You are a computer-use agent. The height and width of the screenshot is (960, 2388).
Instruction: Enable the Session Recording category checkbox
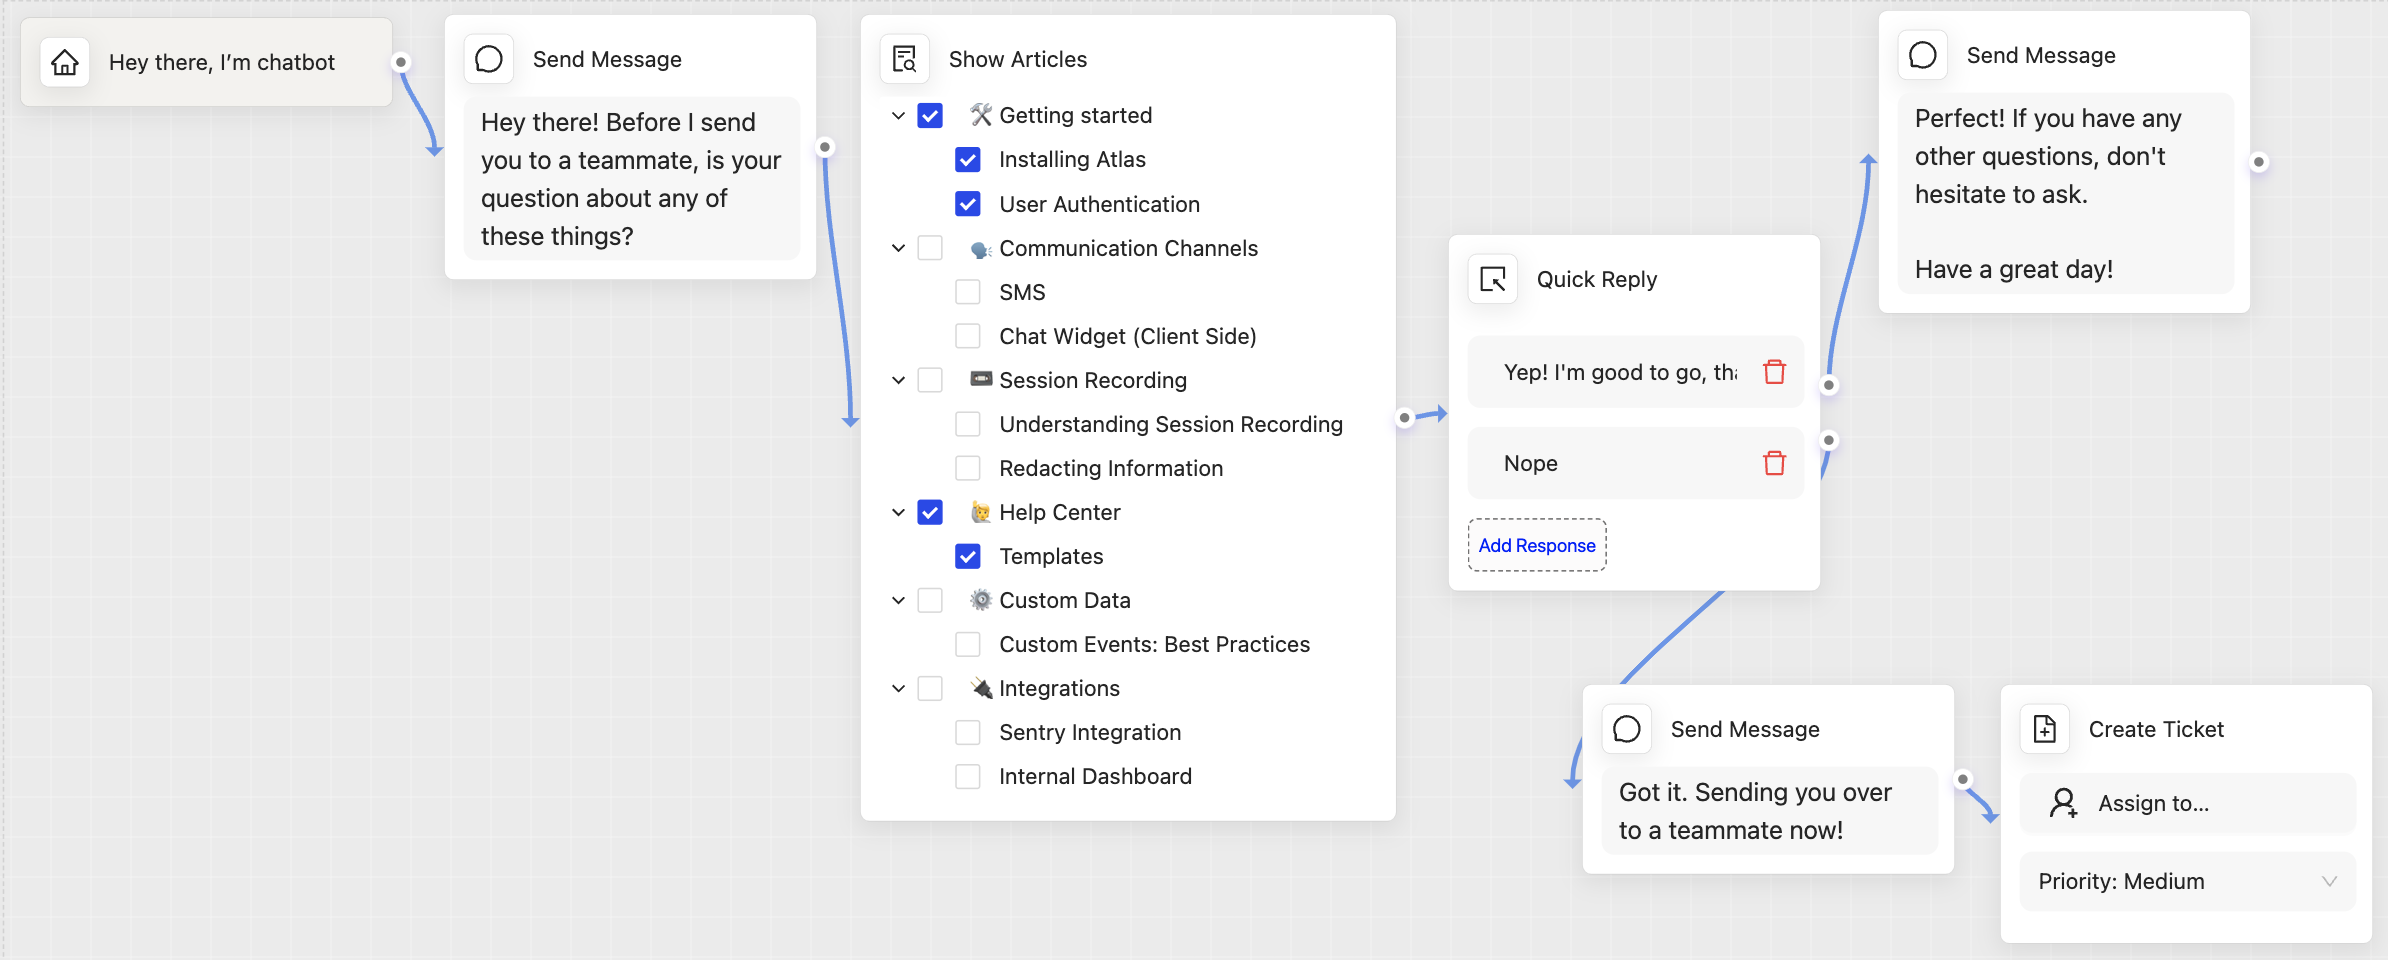coord(930,380)
